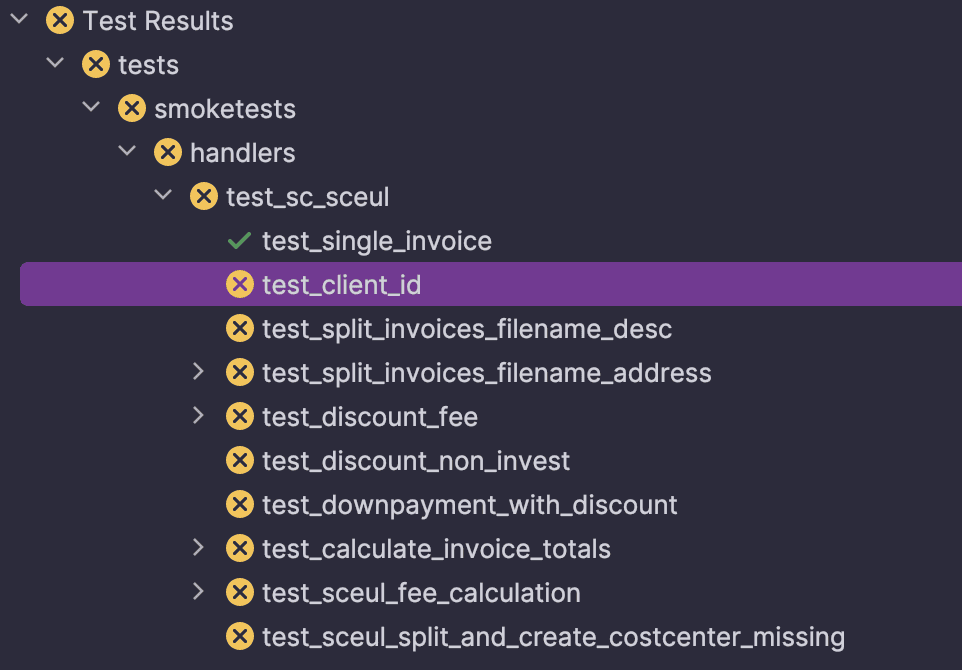The image size is (962, 670).
Task: Click the failed status icon beside test_client_id
Action: (240, 285)
